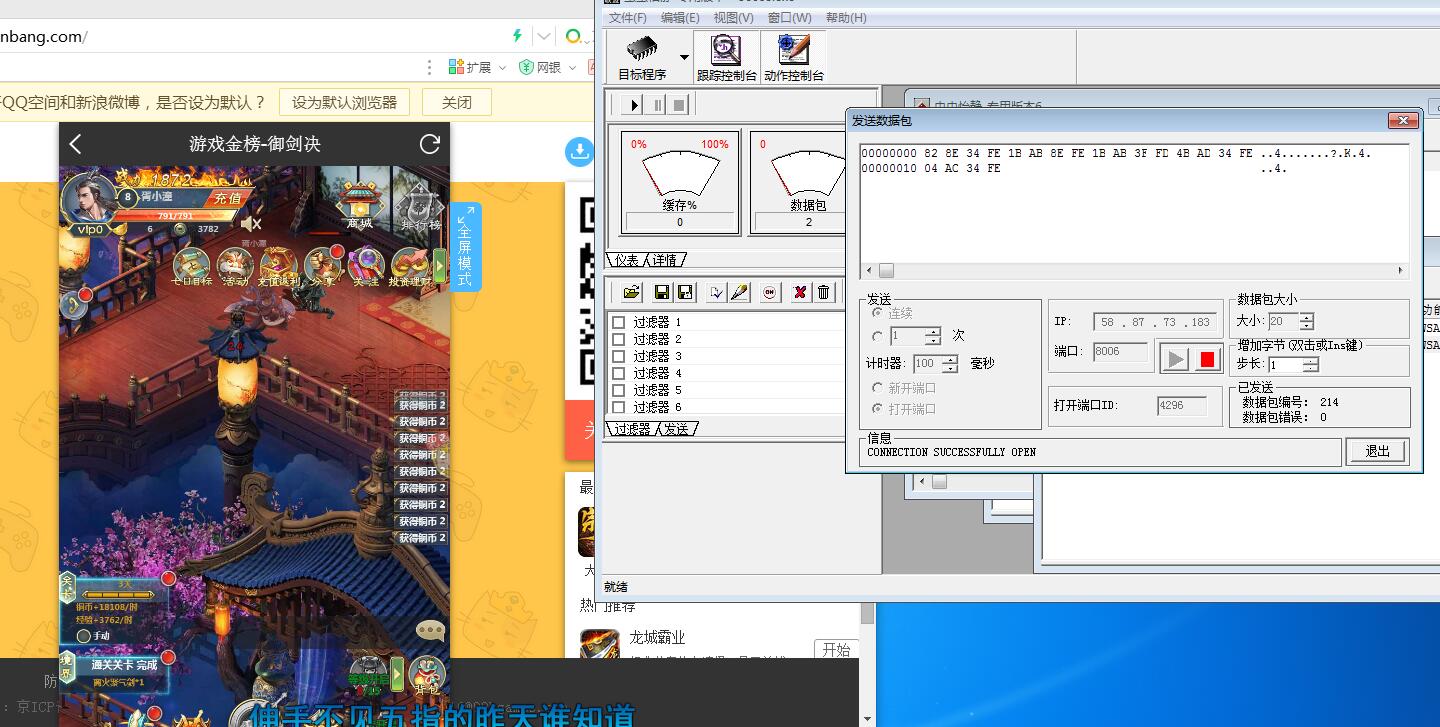Refresh the game with reload icon
The image size is (1440, 727).
point(430,144)
